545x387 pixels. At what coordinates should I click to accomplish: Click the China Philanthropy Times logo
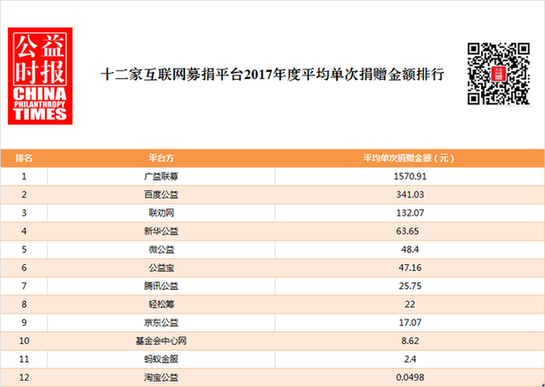[40, 76]
